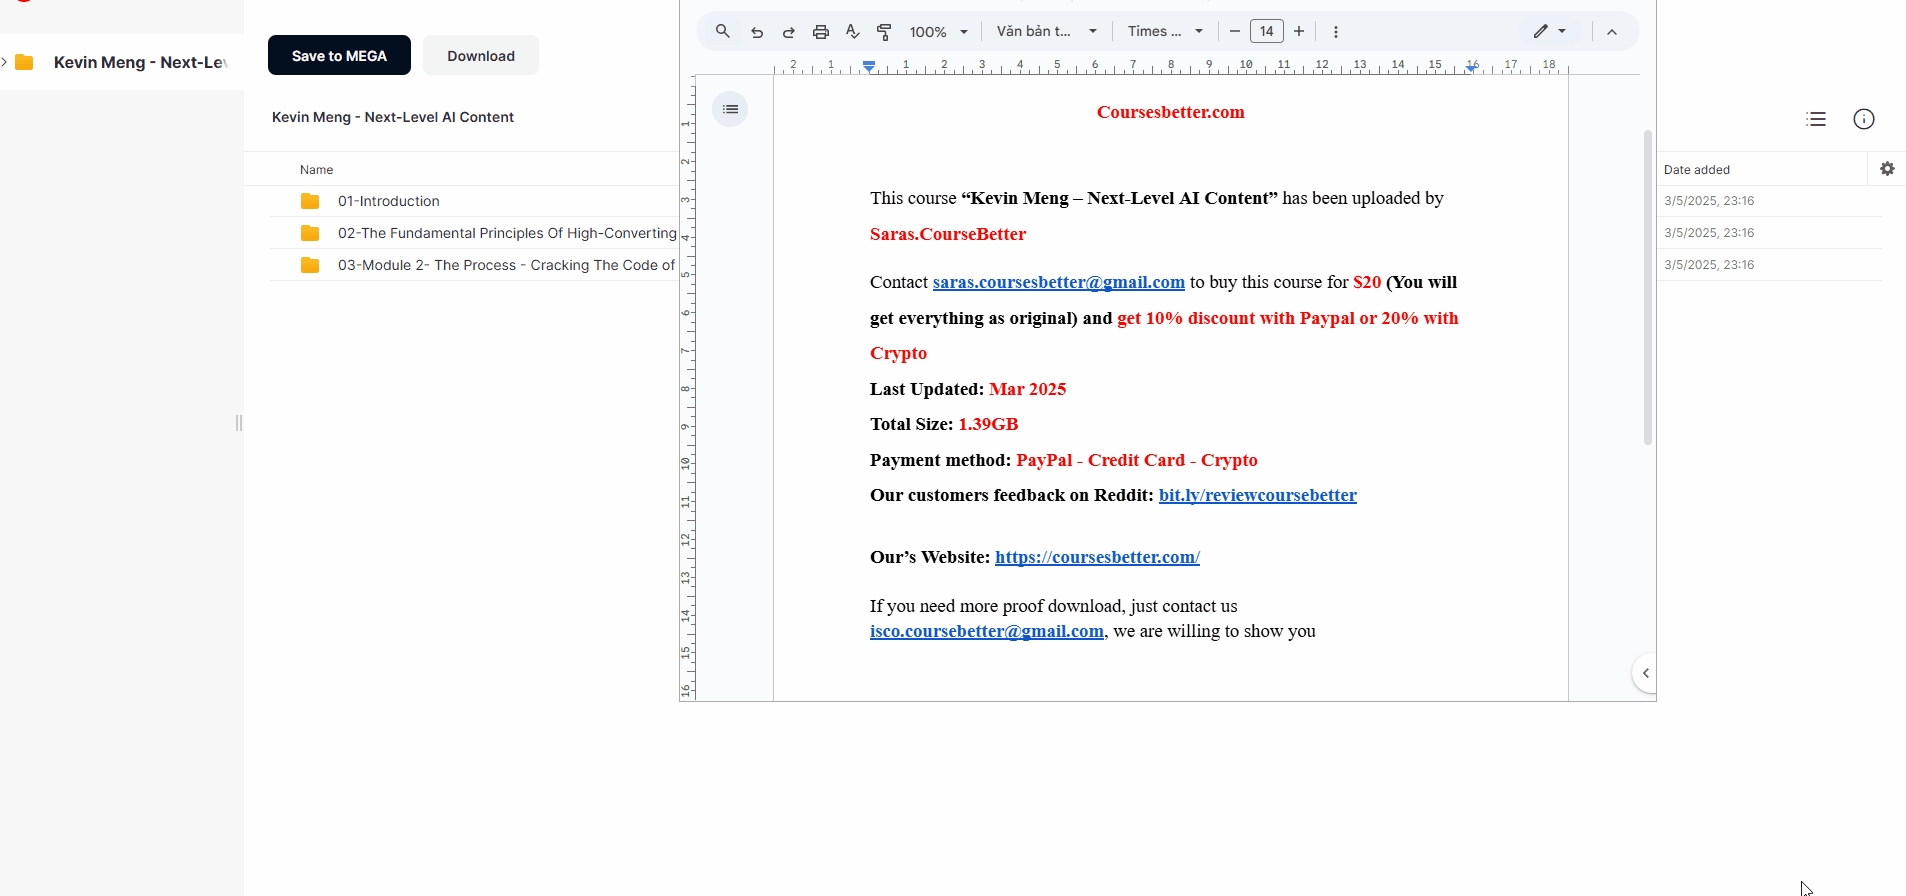Open the text style dropdown Văn bản t...
1906x896 pixels.
point(1046,32)
